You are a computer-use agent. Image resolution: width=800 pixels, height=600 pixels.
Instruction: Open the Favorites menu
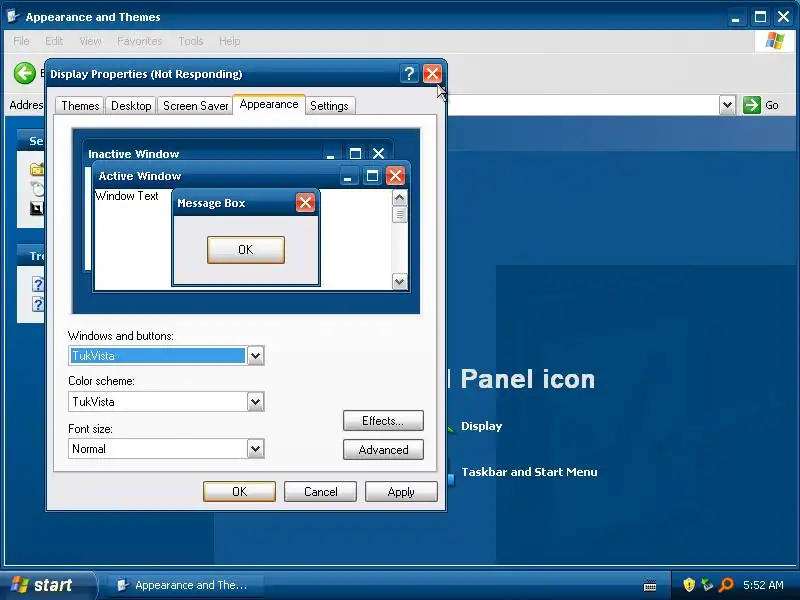pos(139,41)
